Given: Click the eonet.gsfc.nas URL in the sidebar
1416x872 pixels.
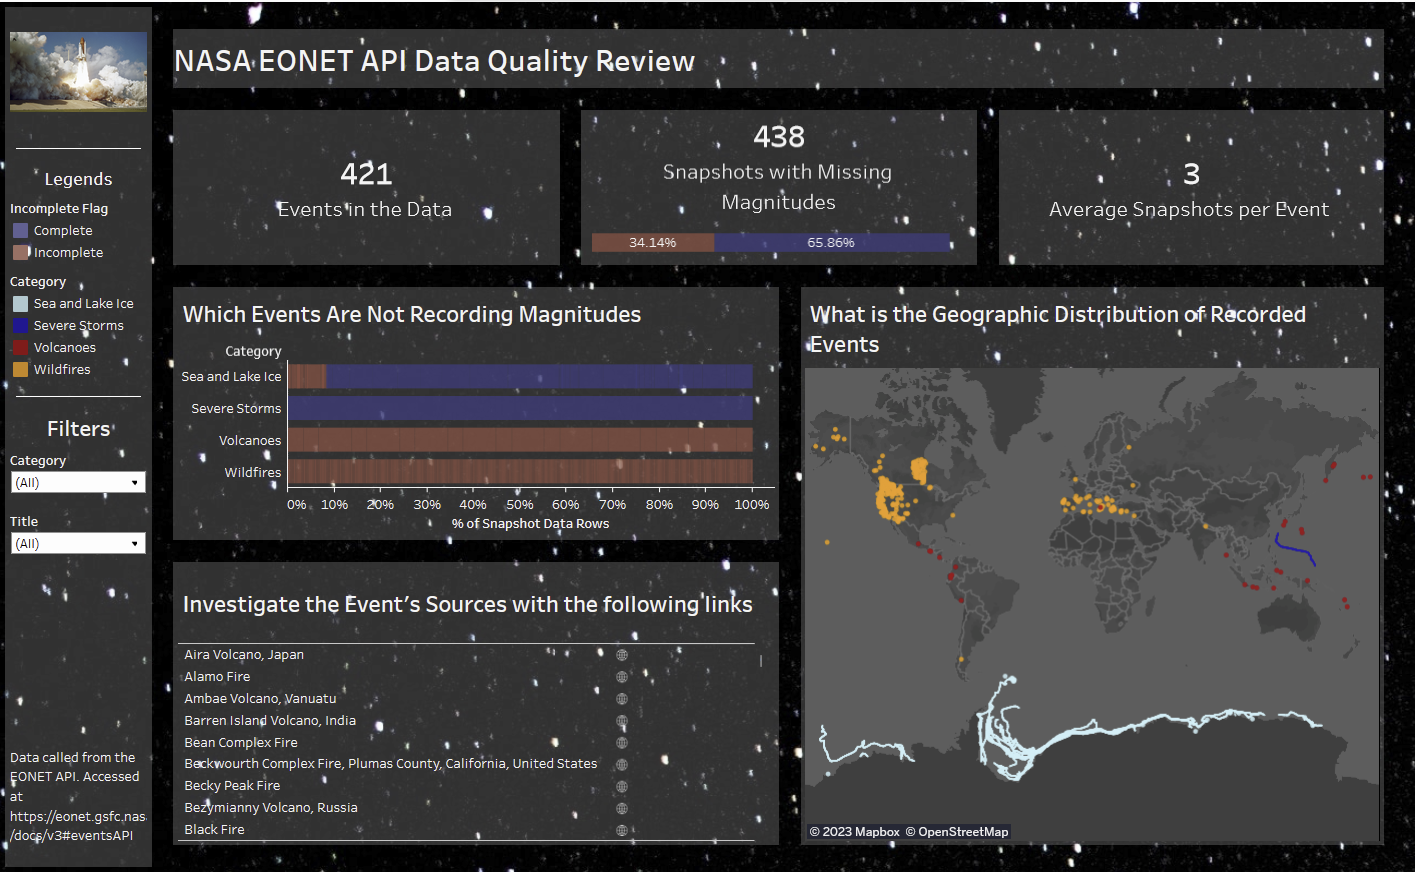Looking at the screenshot, I should click(78, 817).
